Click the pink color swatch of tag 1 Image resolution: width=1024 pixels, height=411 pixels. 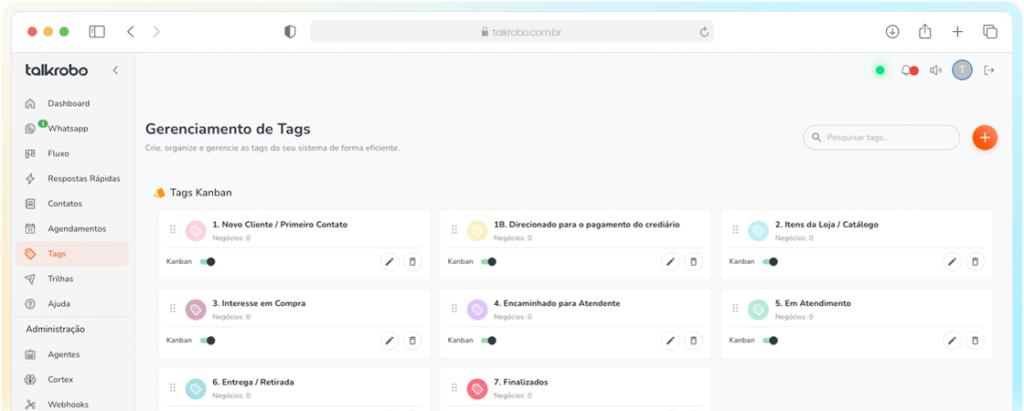pyautogui.click(x=196, y=230)
